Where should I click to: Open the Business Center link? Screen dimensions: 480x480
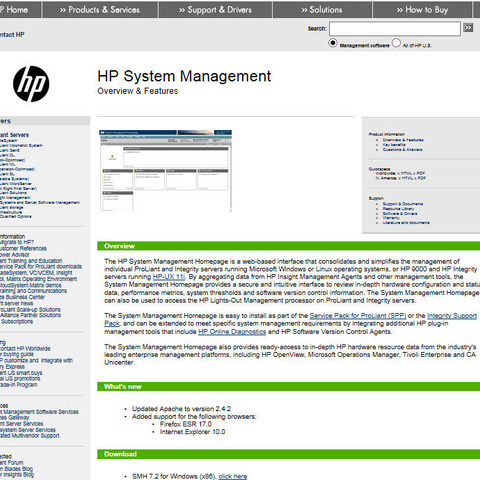click(x=22, y=297)
